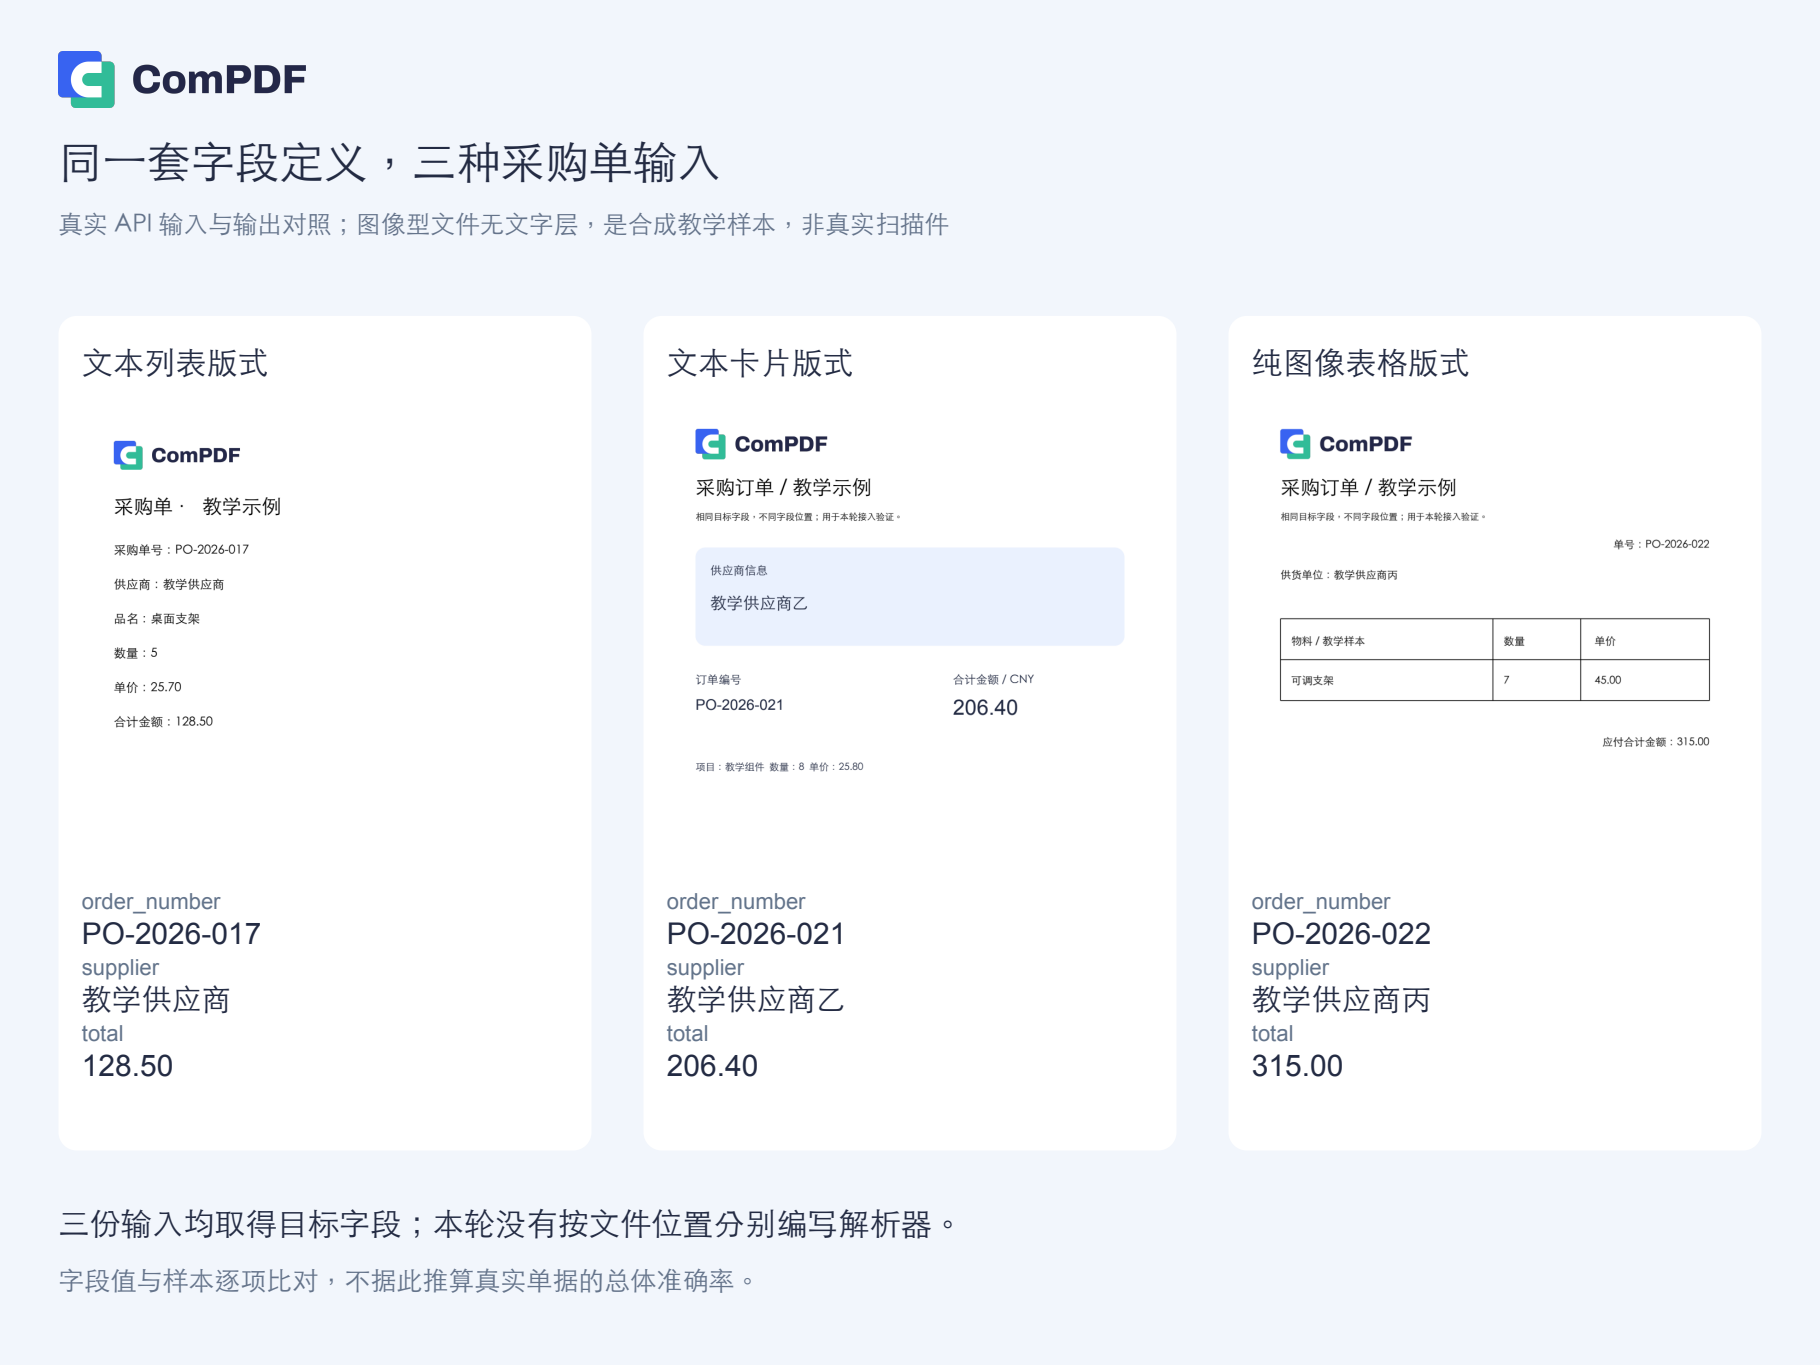Click the extracted value PO-2026-017
Viewport: 1820px width, 1365px height.
tap(171, 934)
